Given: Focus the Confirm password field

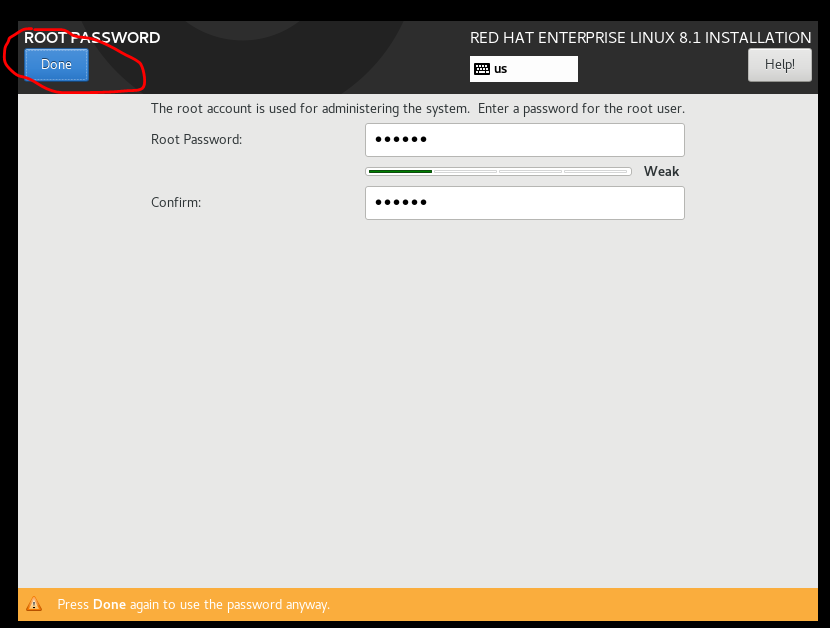Looking at the screenshot, I should 525,203.
